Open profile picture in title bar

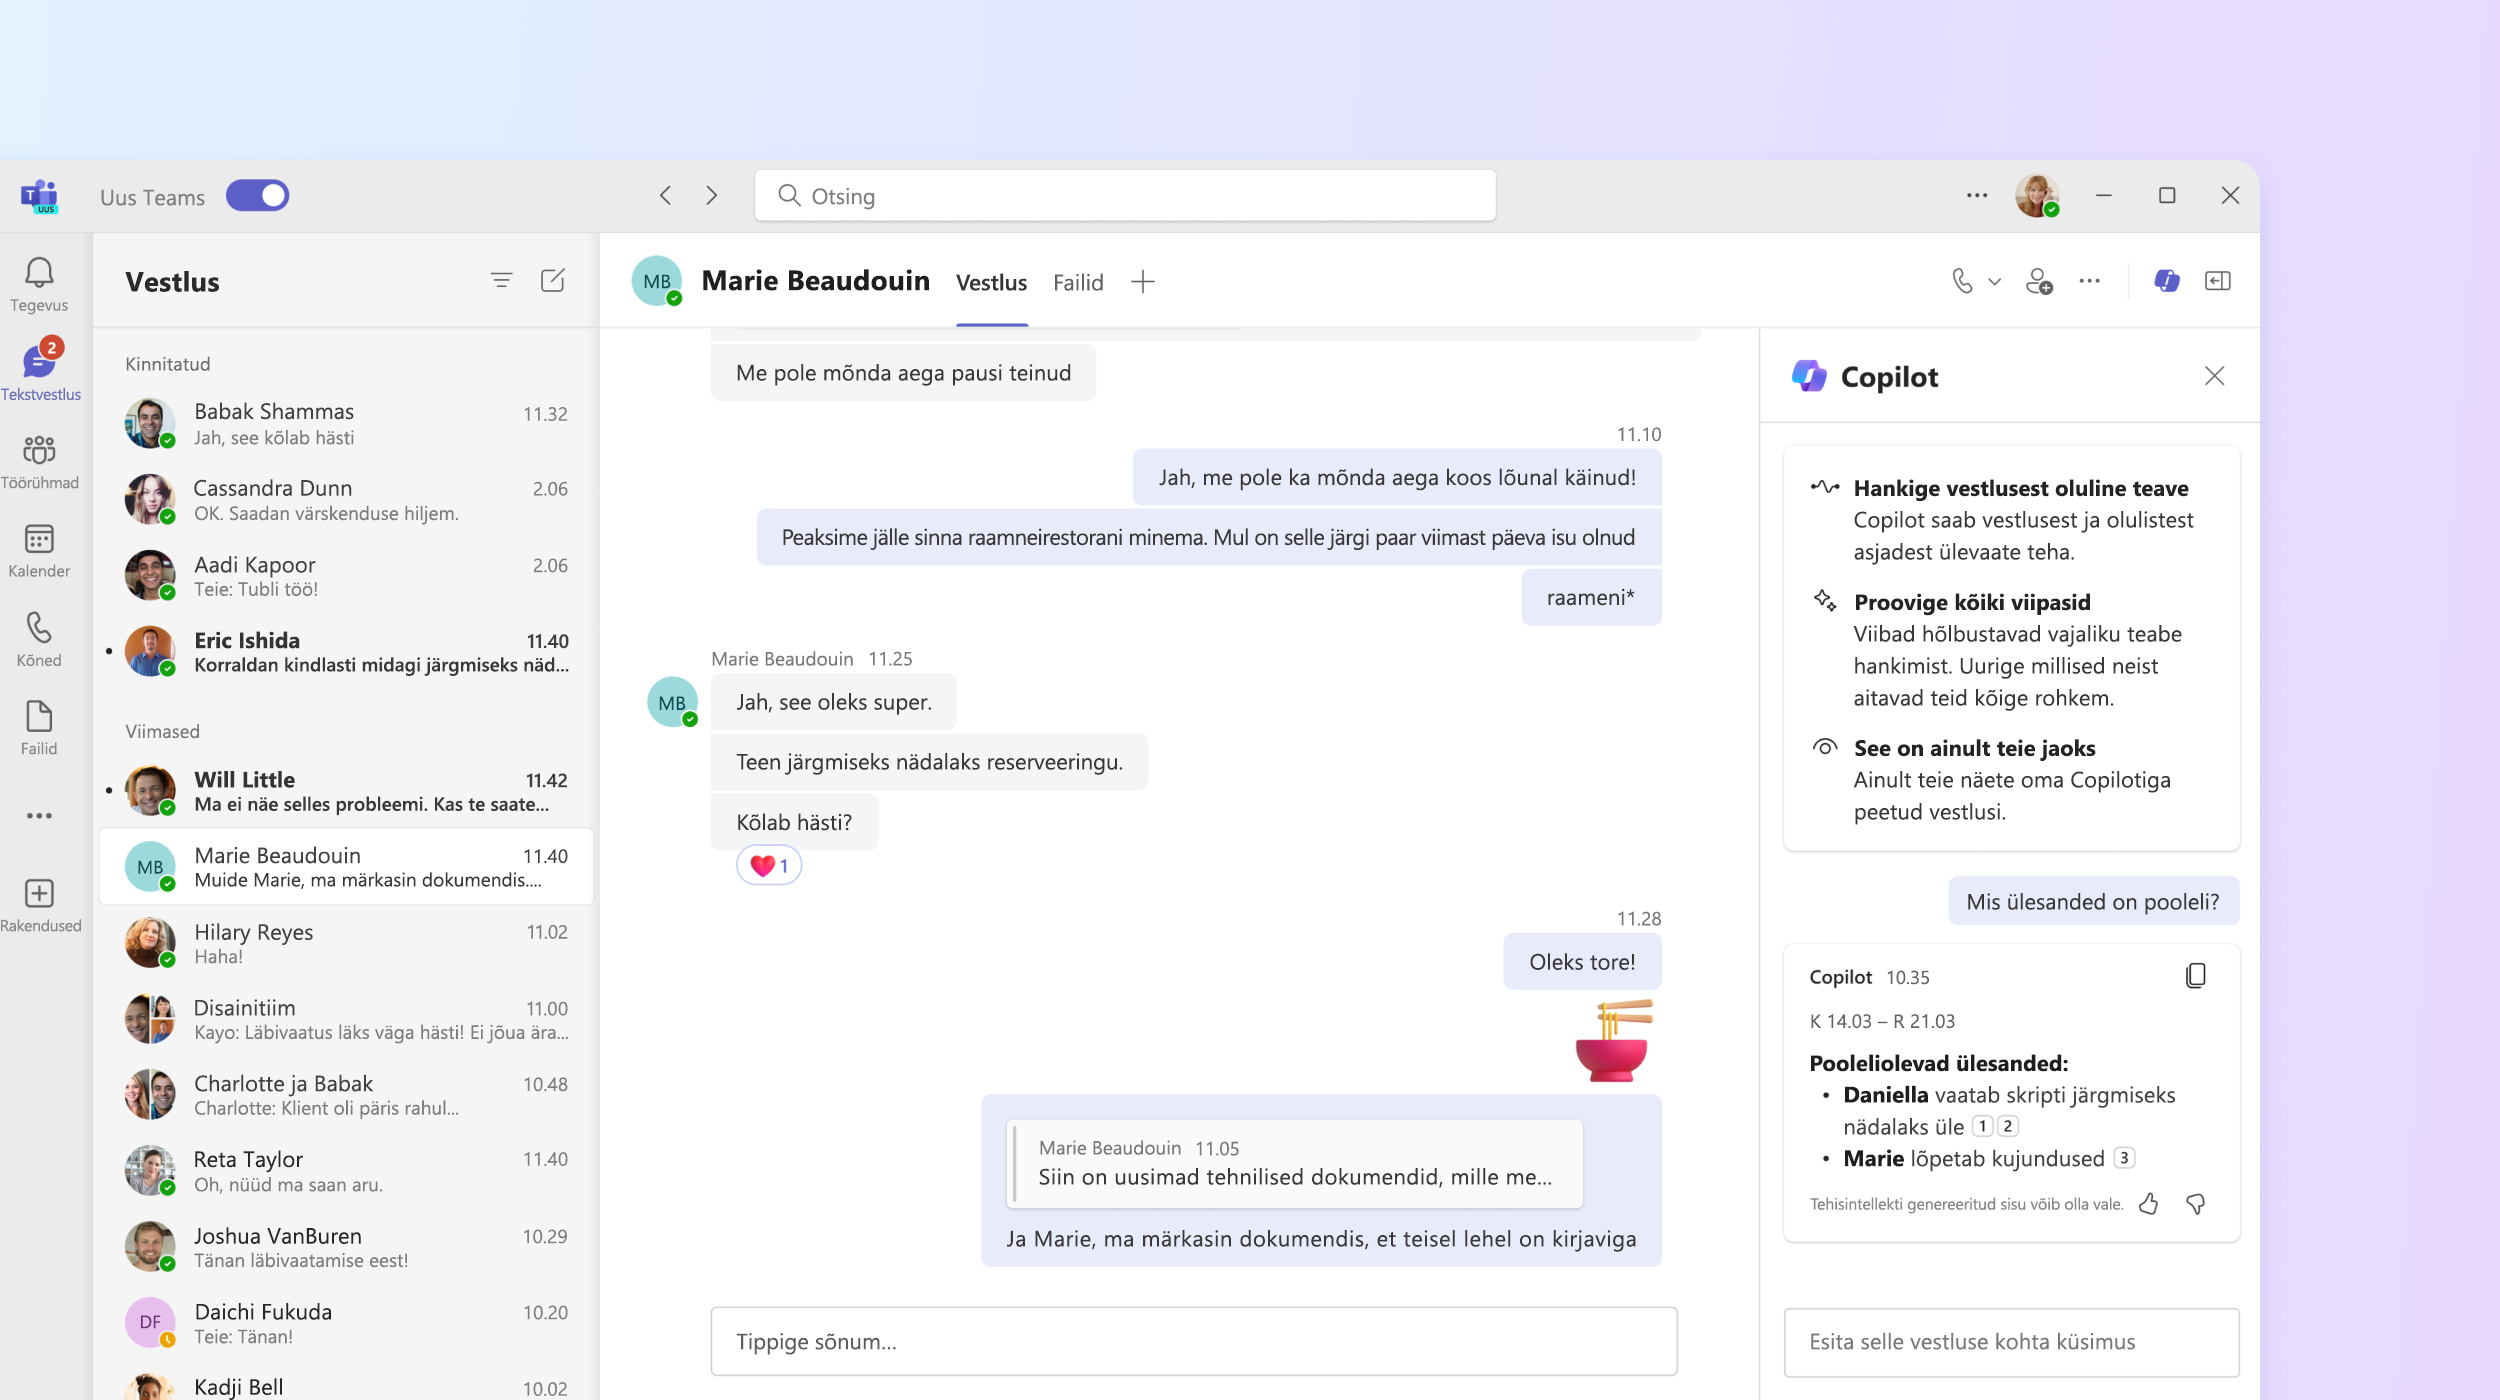click(x=2037, y=195)
